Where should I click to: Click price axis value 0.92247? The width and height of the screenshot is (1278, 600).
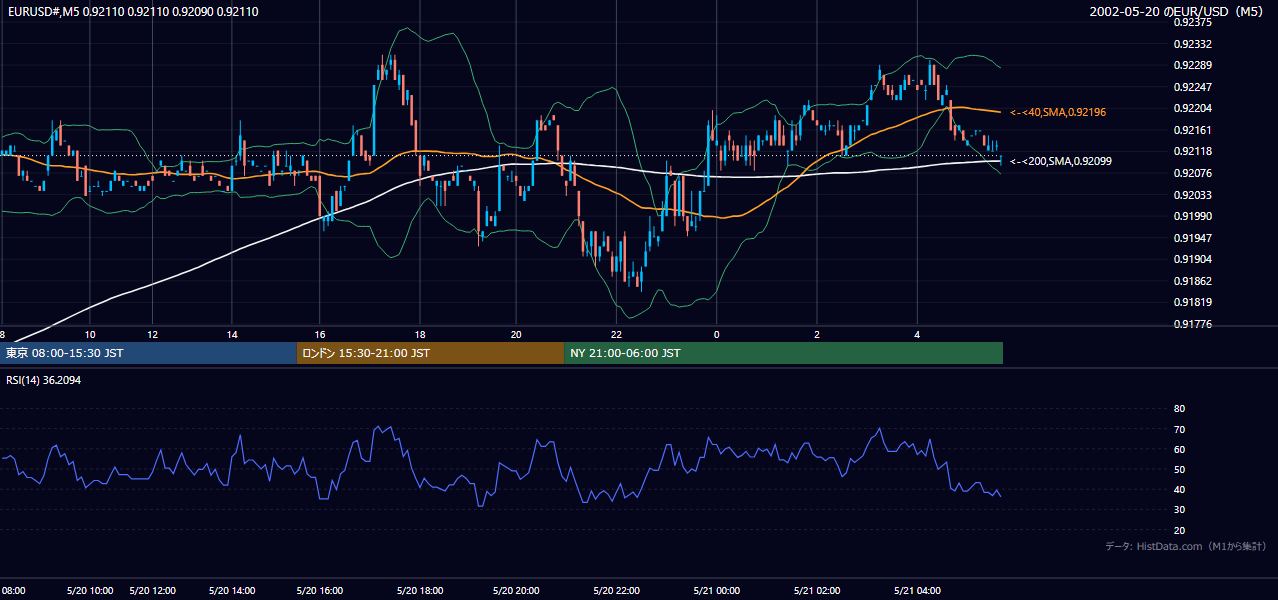click(x=1191, y=87)
